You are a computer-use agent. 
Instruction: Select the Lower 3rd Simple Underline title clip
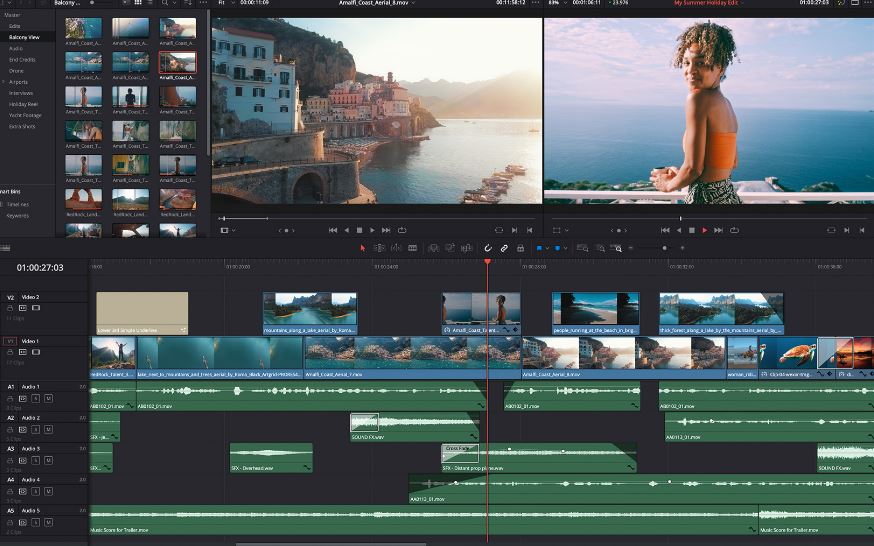coord(142,313)
